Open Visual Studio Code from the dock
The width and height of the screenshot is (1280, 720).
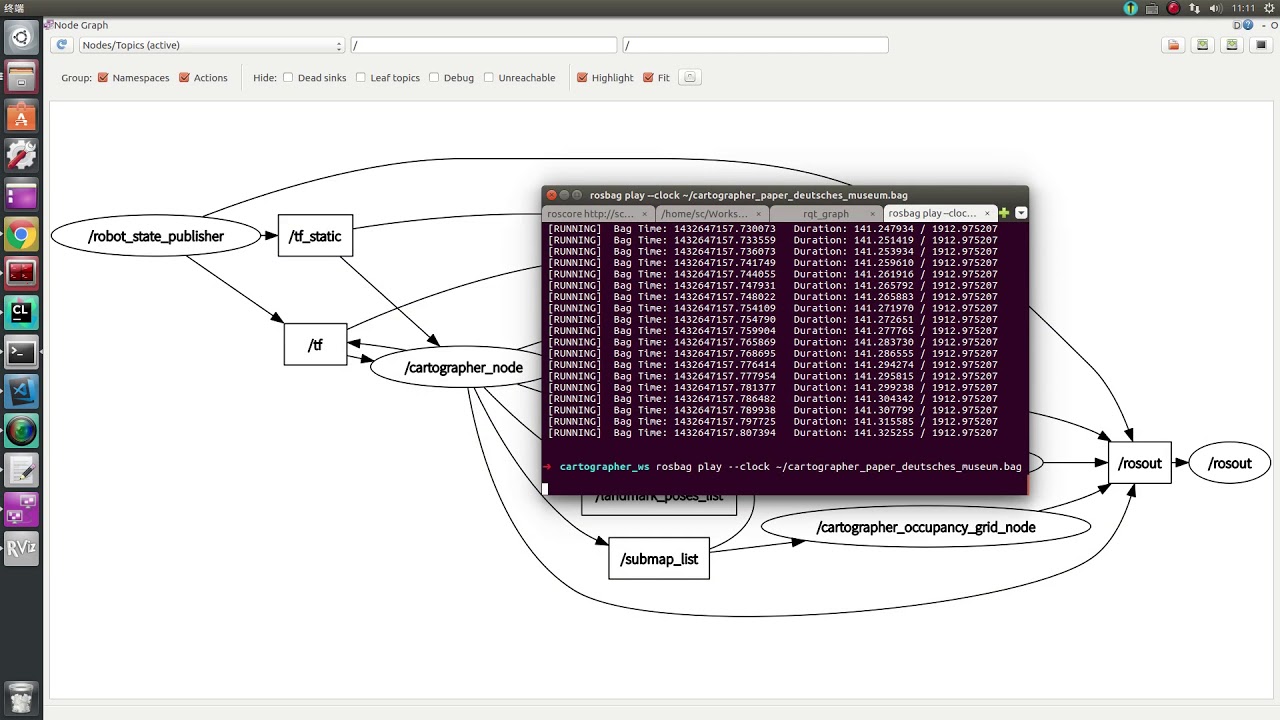coord(21,391)
